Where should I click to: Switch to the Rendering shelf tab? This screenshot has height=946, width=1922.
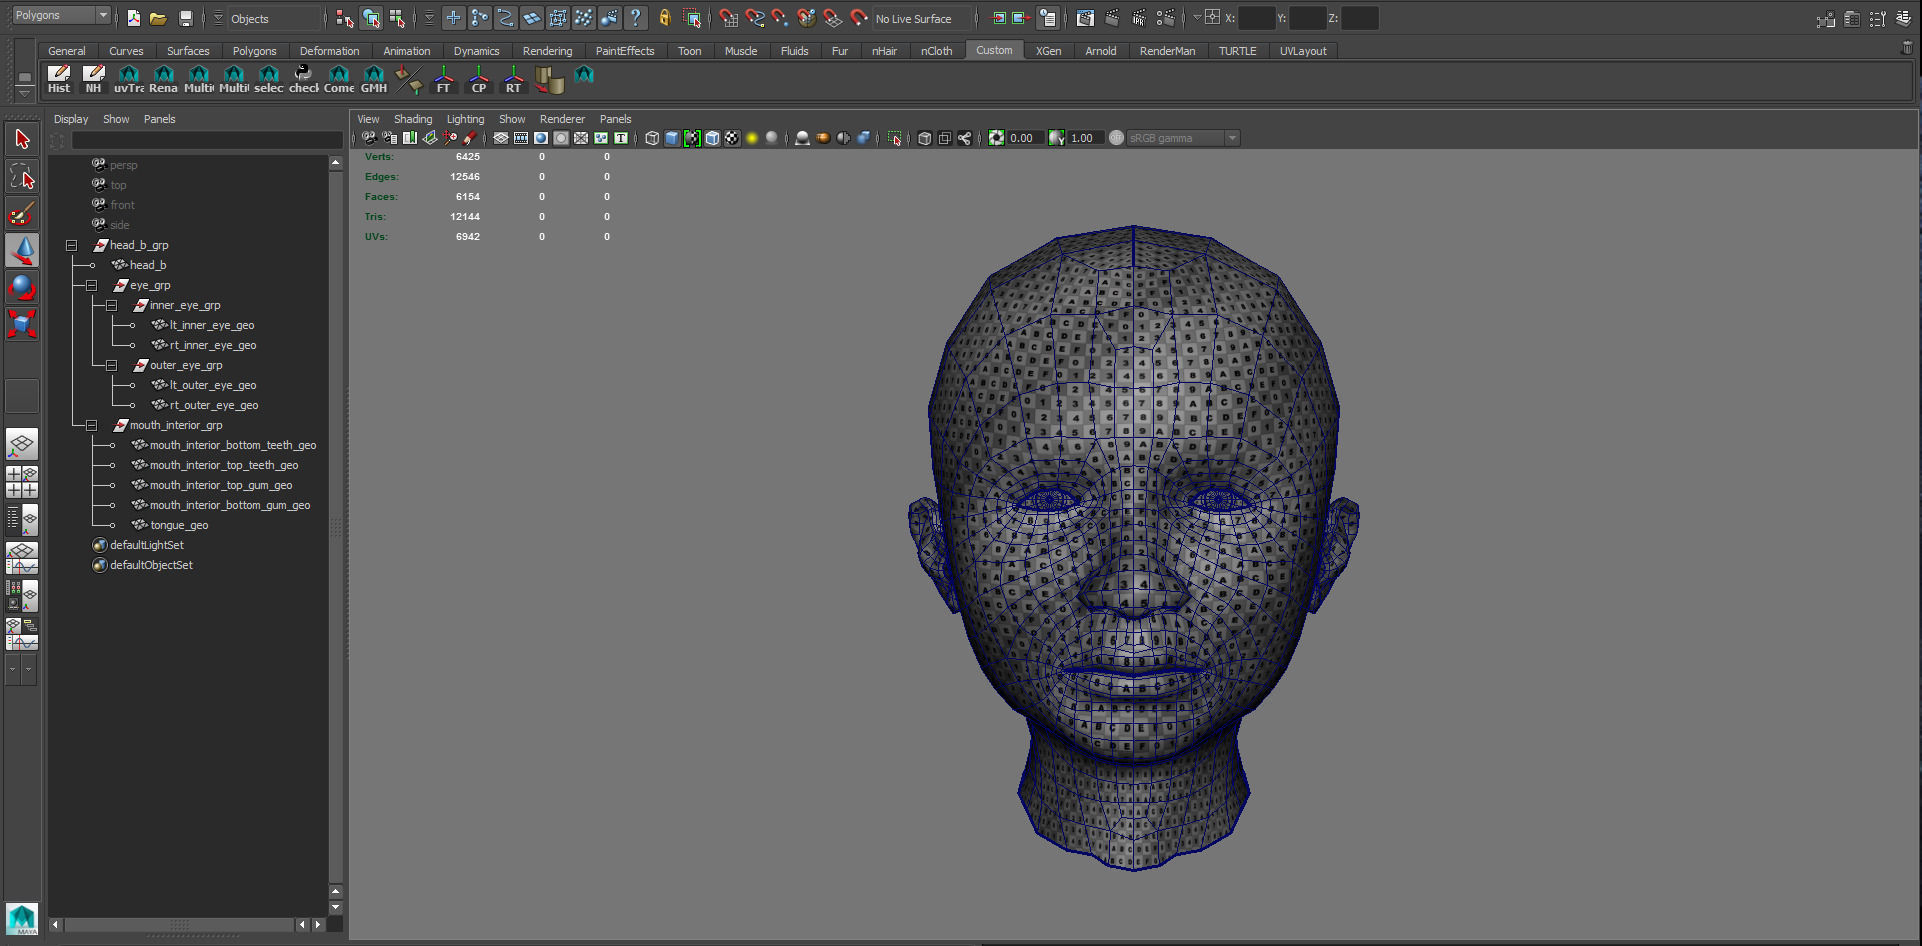click(x=547, y=51)
